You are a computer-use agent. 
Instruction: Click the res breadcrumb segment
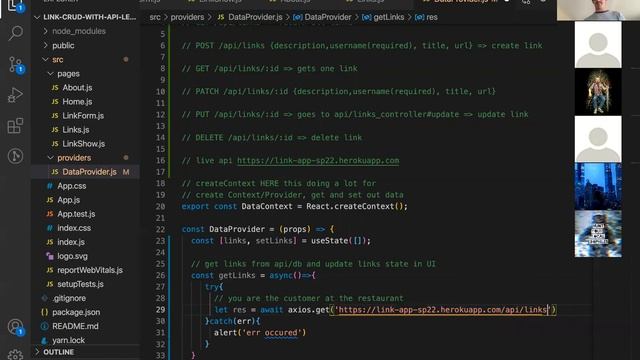[x=427, y=17]
